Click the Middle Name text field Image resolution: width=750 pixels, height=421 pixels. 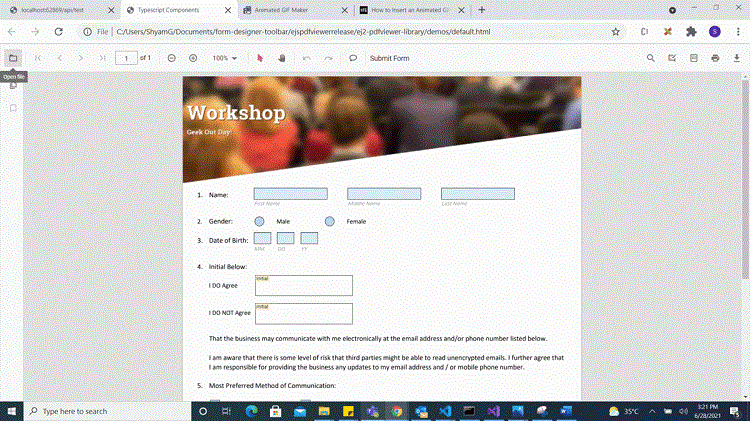[x=384, y=194]
